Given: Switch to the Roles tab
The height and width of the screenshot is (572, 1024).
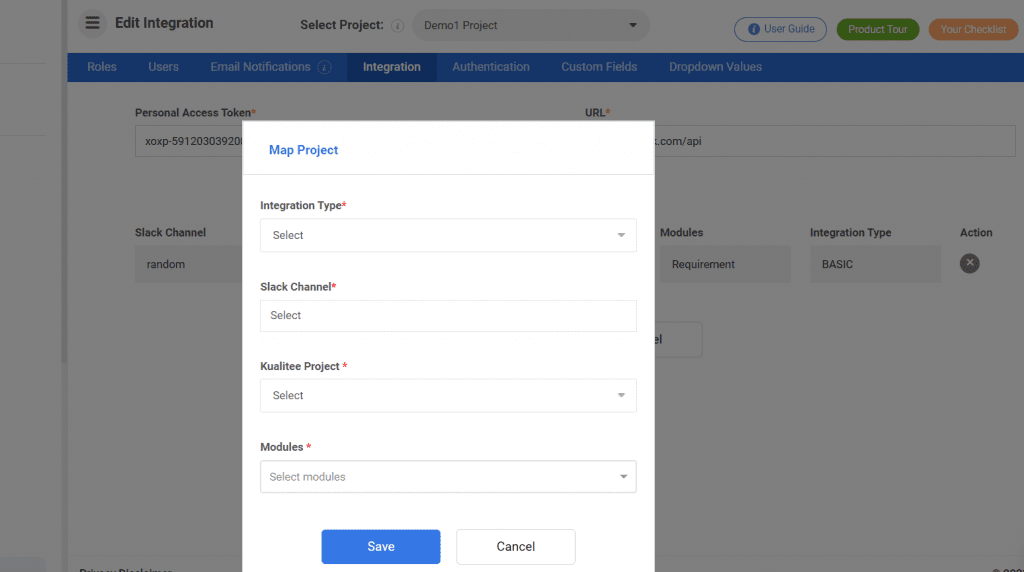Looking at the screenshot, I should point(102,67).
